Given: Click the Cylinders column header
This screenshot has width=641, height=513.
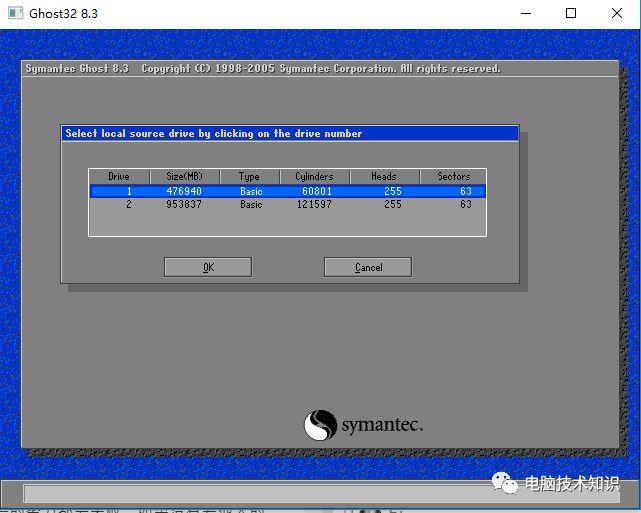Looking at the screenshot, I should tap(314, 177).
